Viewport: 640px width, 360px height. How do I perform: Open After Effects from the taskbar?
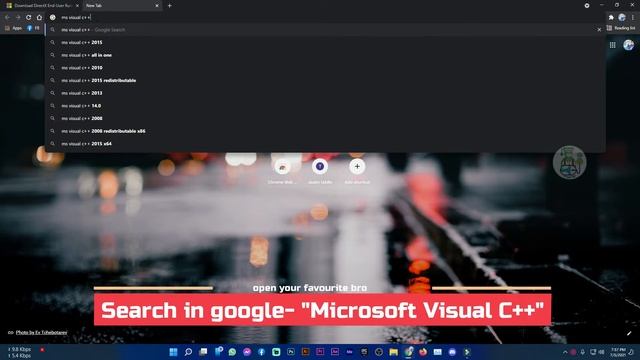coord(335,352)
